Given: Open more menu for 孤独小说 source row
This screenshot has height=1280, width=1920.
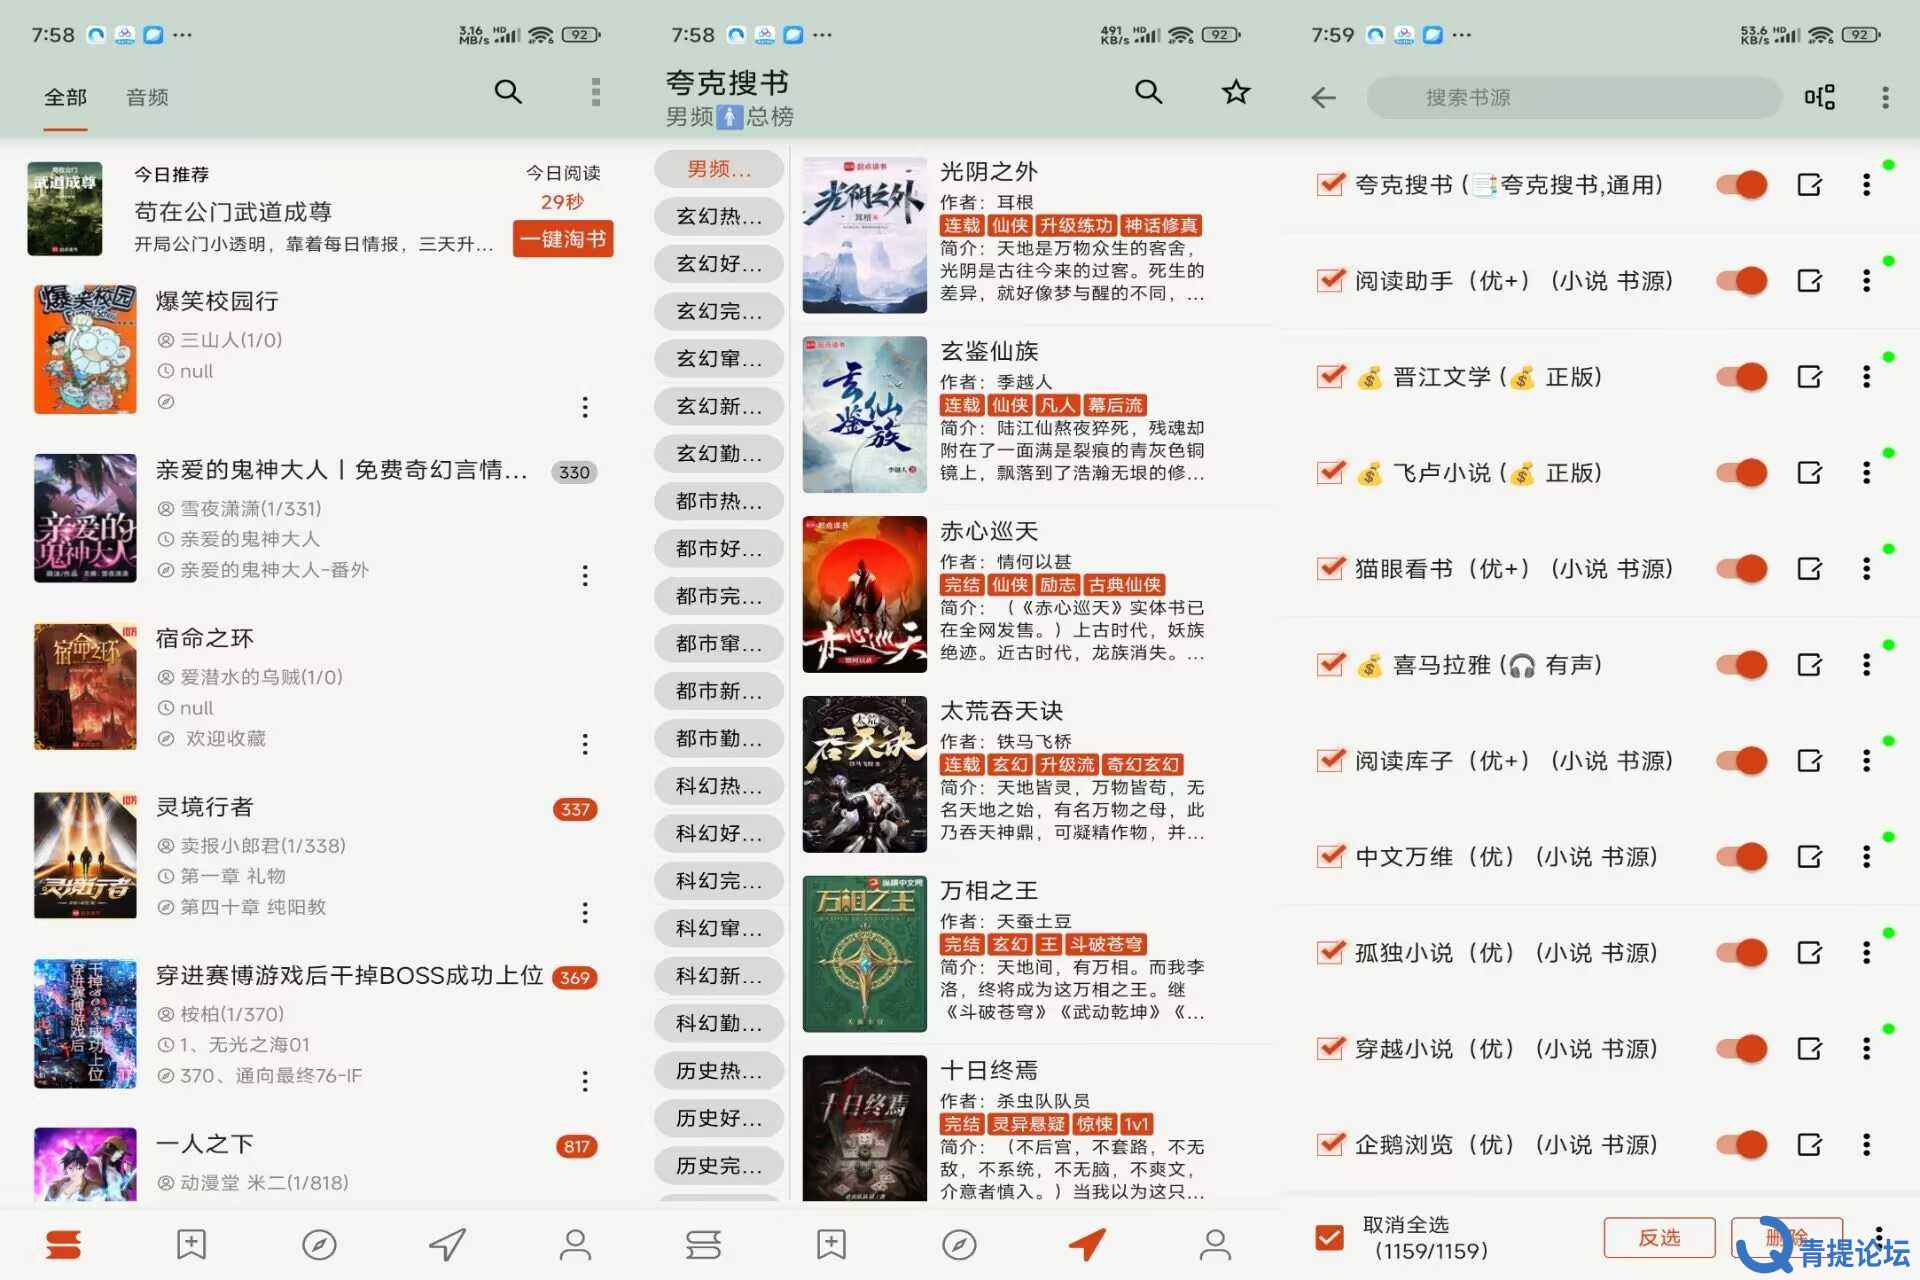Looking at the screenshot, I should (1866, 953).
